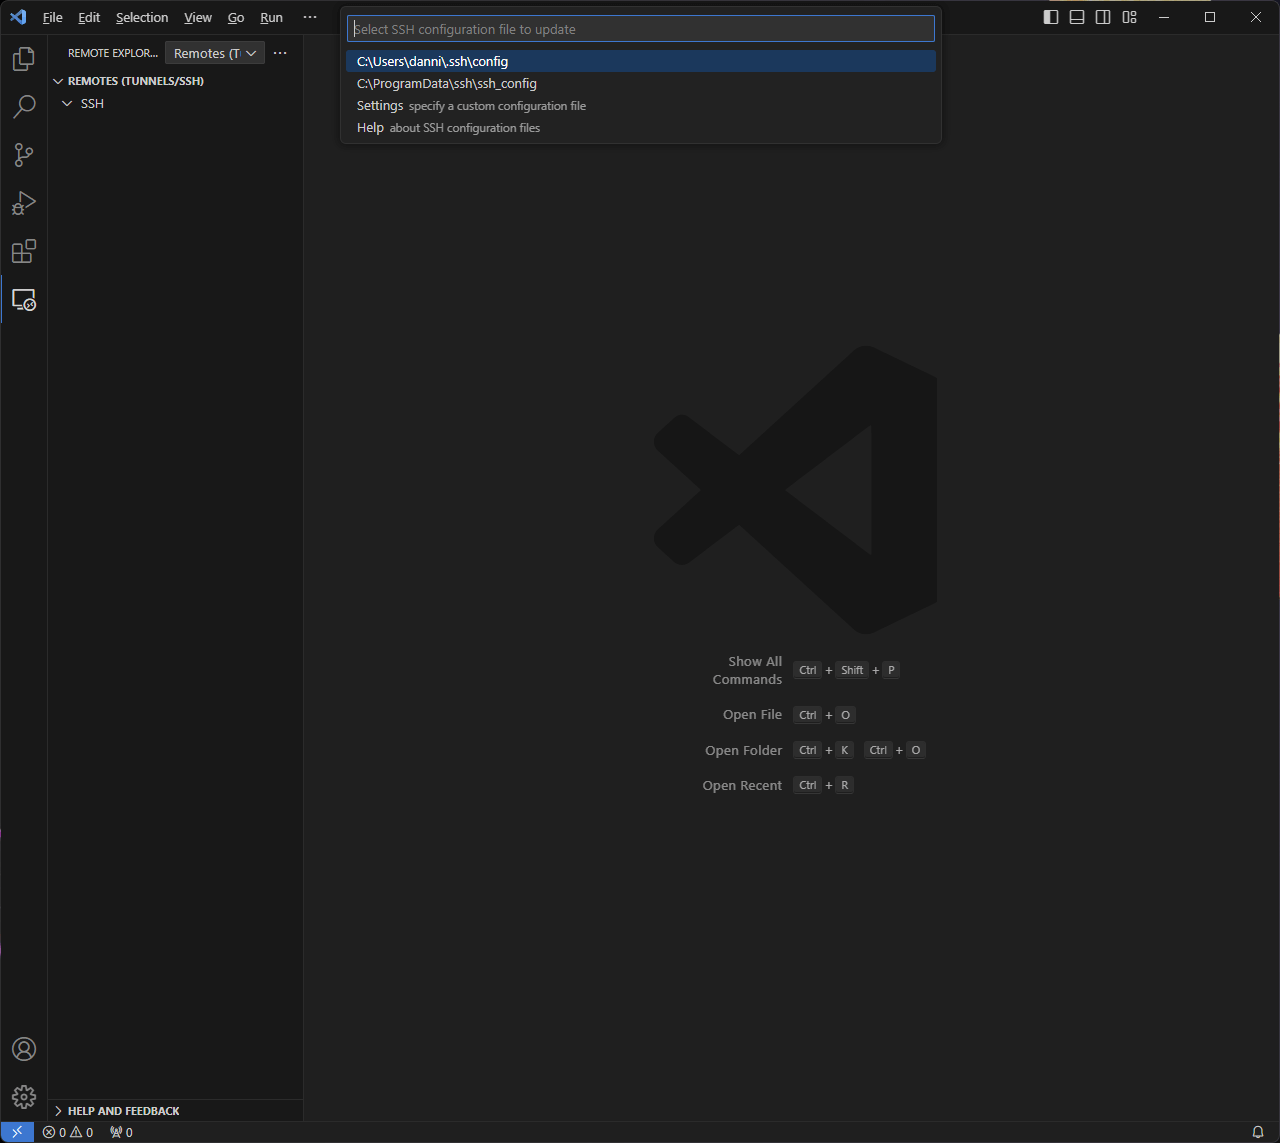The height and width of the screenshot is (1143, 1280).
Task: Open the Extensions view icon
Action: pos(24,251)
